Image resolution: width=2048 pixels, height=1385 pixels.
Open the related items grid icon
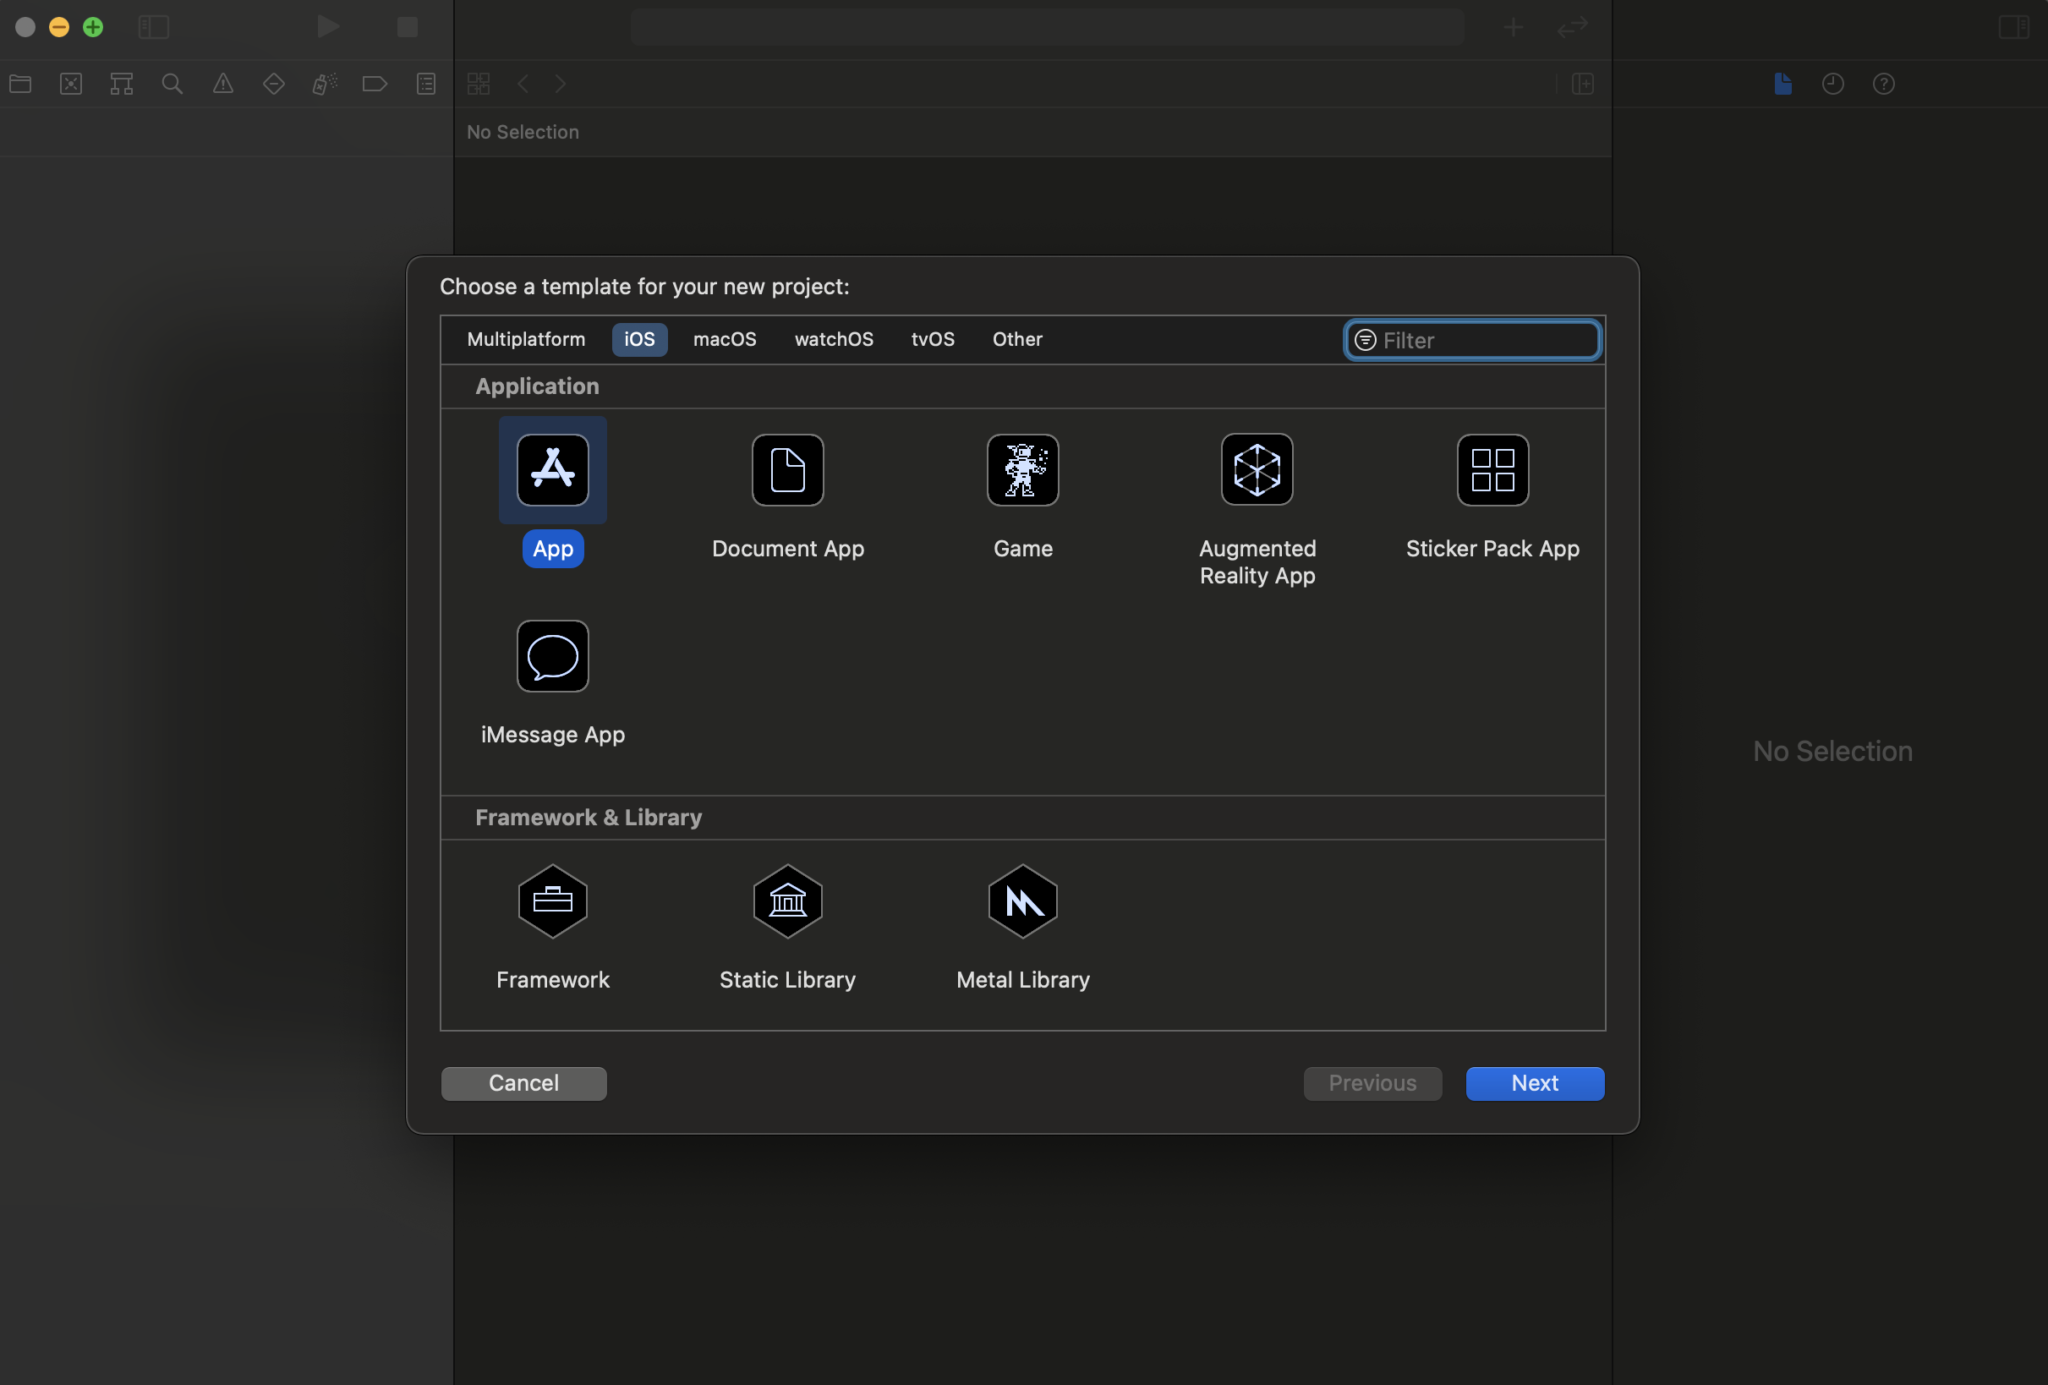(x=479, y=84)
